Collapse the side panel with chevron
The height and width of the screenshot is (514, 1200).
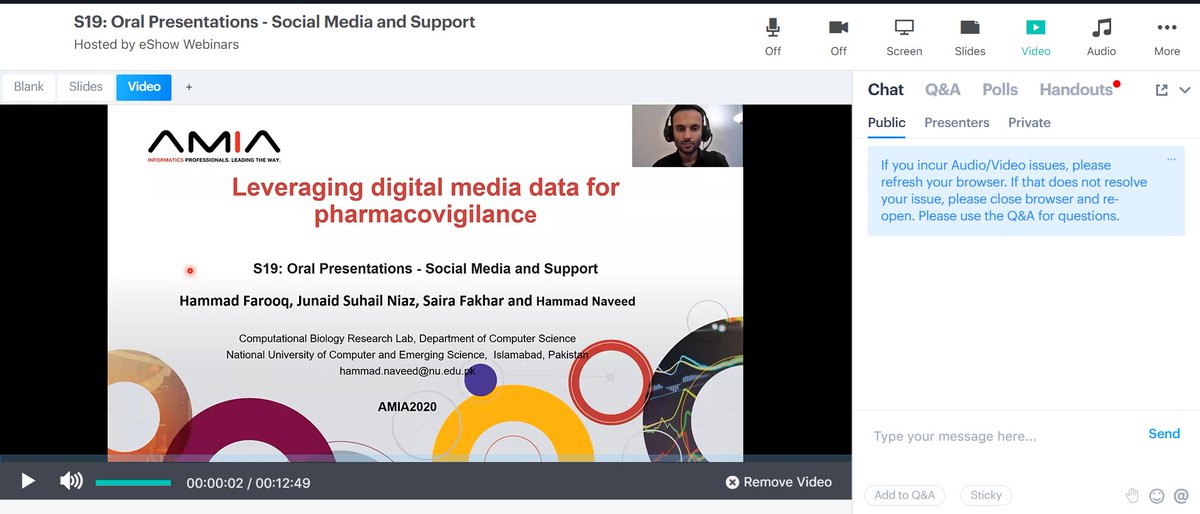(1185, 90)
